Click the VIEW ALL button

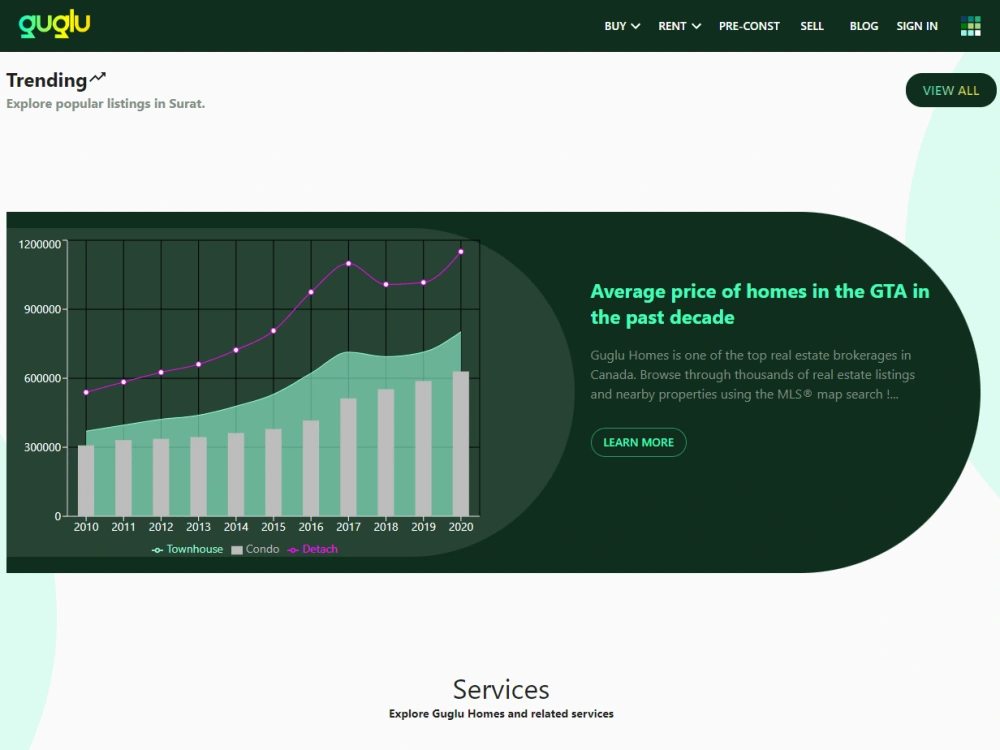[x=950, y=91]
